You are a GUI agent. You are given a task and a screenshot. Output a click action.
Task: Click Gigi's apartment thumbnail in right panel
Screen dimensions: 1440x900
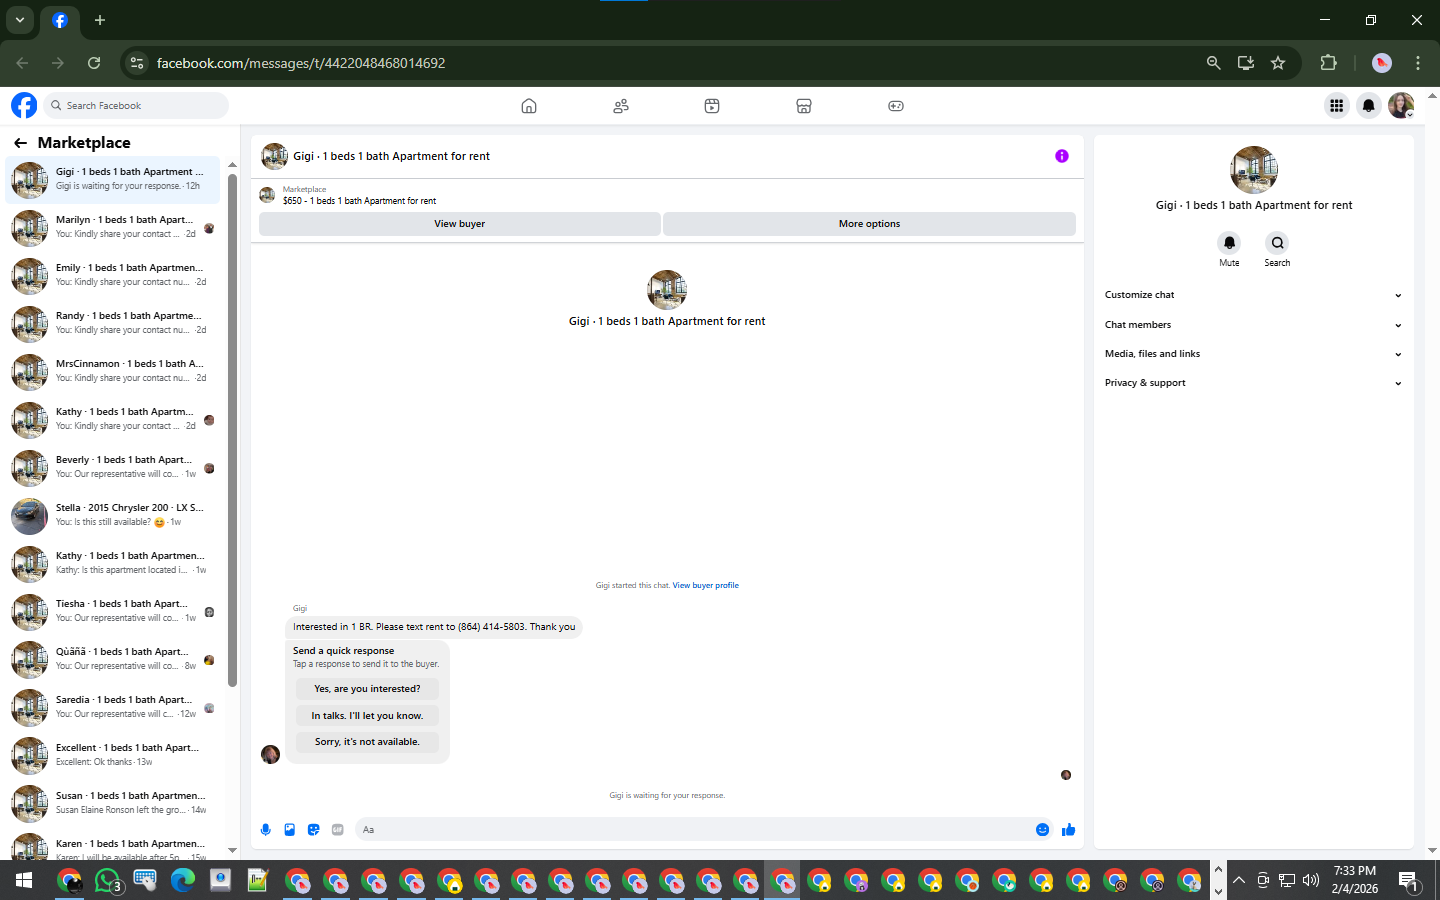[1254, 169]
